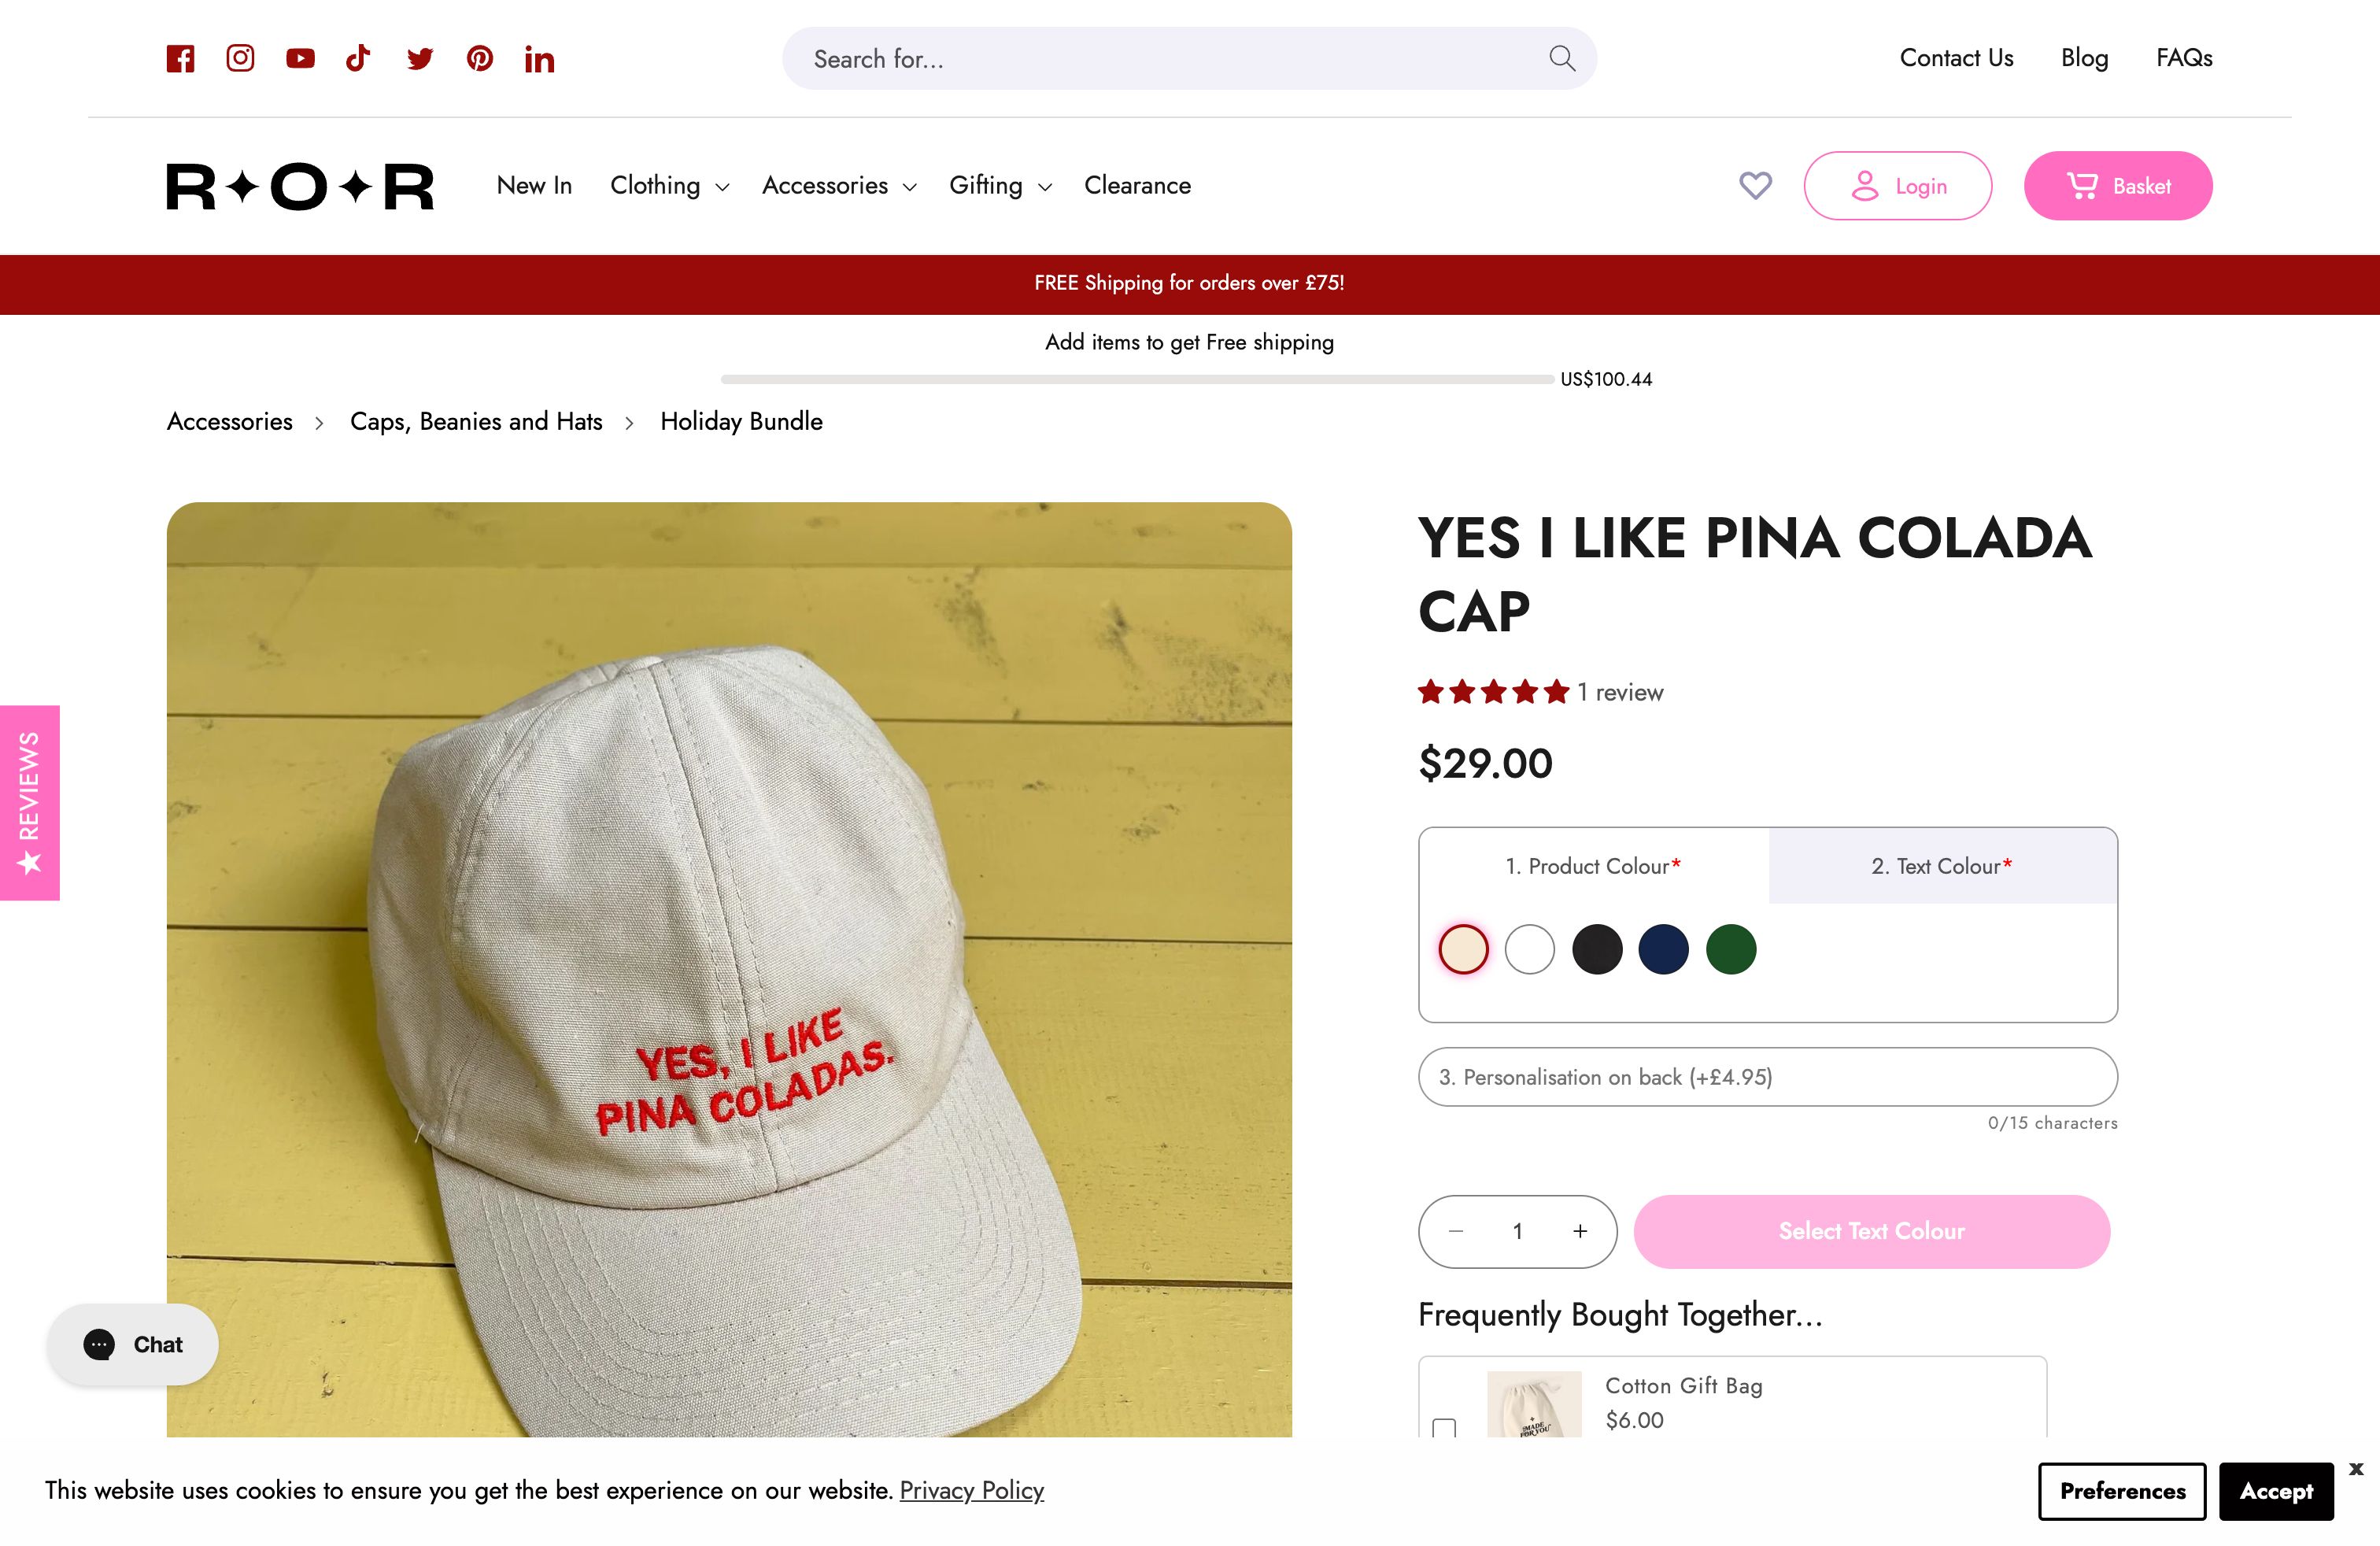
Task: Click the personalisation text field
Action: point(1767,1077)
